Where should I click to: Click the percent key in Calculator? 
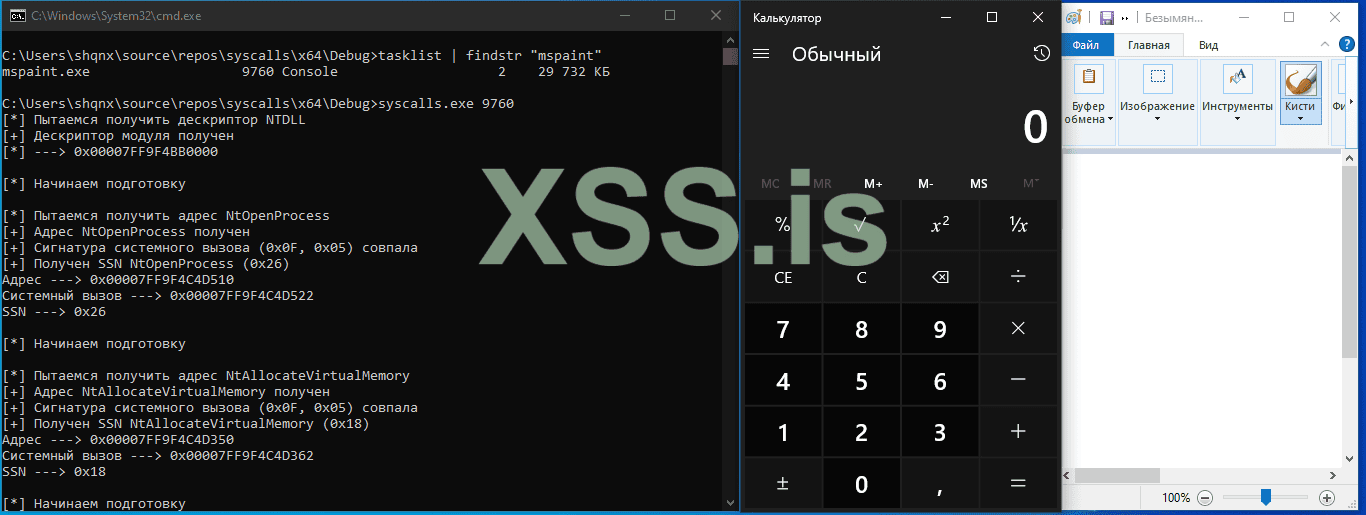pyautogui.click(x=783, y=225)
